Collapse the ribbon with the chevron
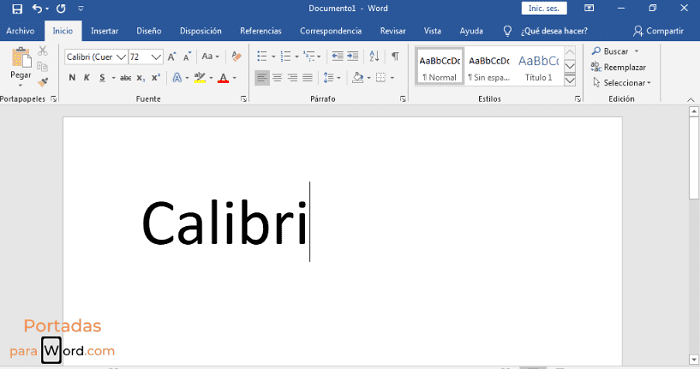The image size is (700, 369). [x=691, y=100]
